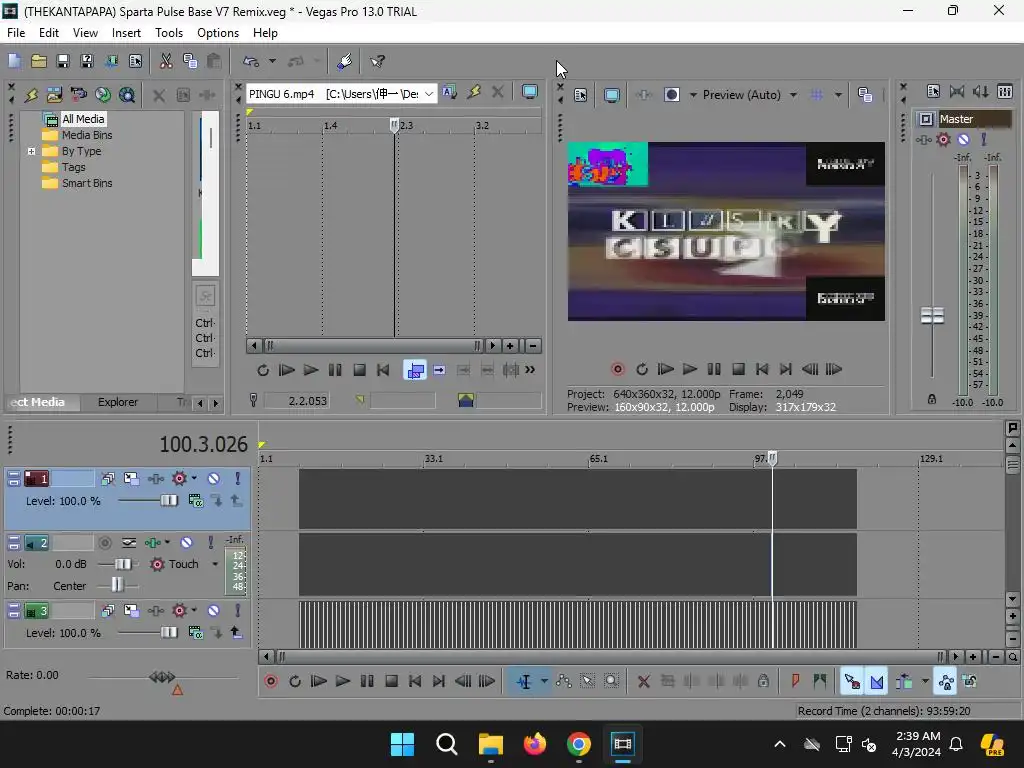The width and height of the screenshot is (1024, 768).
Task: Insert a region with the green flags icon
Action: click(820, 682)
